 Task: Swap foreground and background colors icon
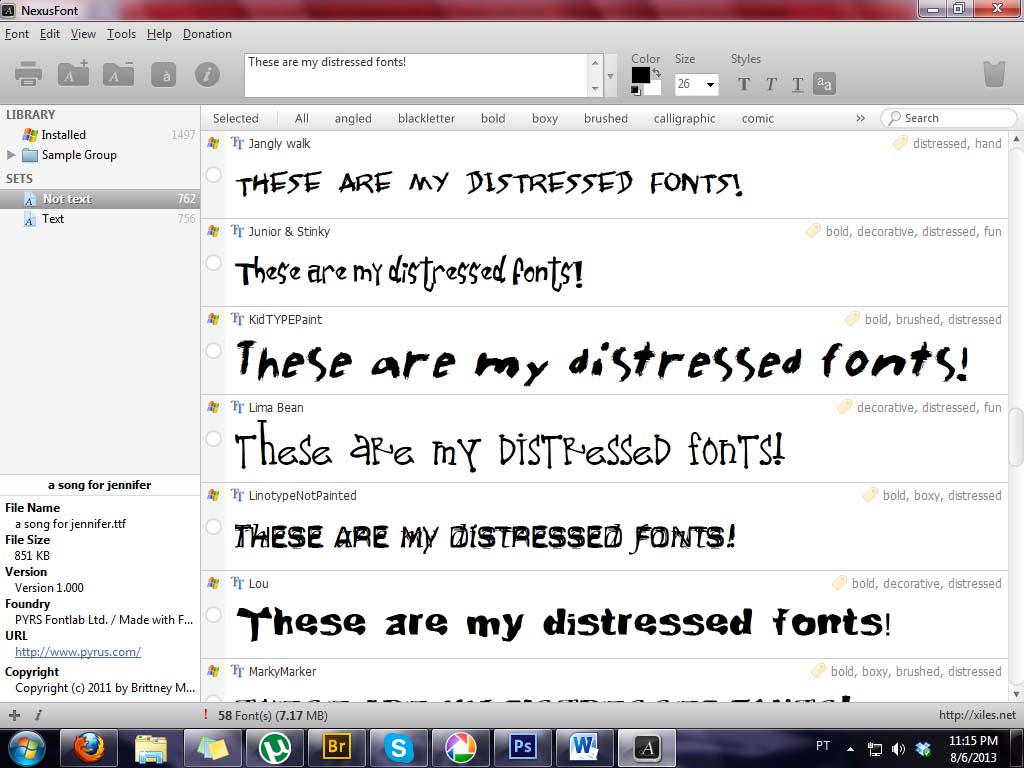(656, 72)
